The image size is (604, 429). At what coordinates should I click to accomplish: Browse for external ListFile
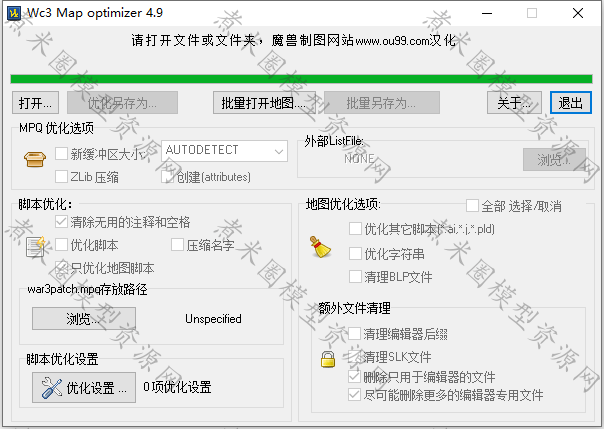point(554,159)
